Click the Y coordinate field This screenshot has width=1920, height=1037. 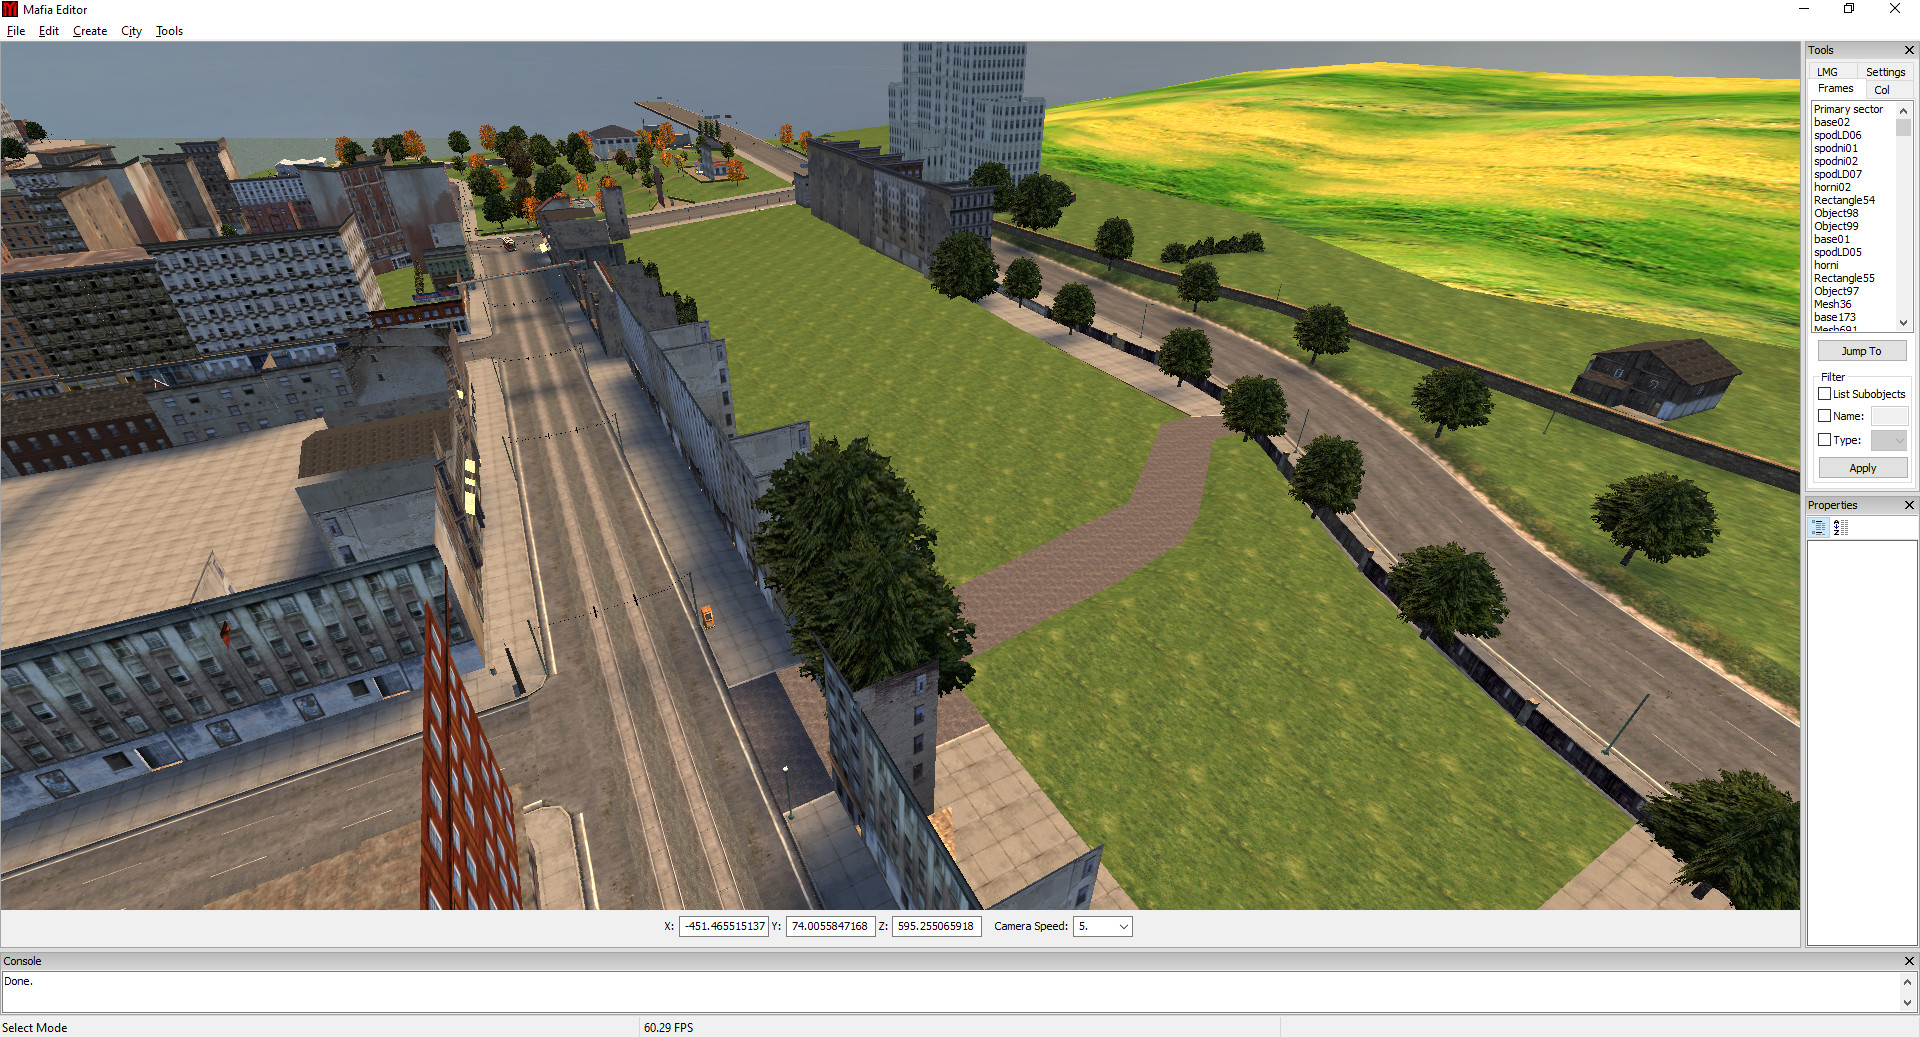click(830, 926)
